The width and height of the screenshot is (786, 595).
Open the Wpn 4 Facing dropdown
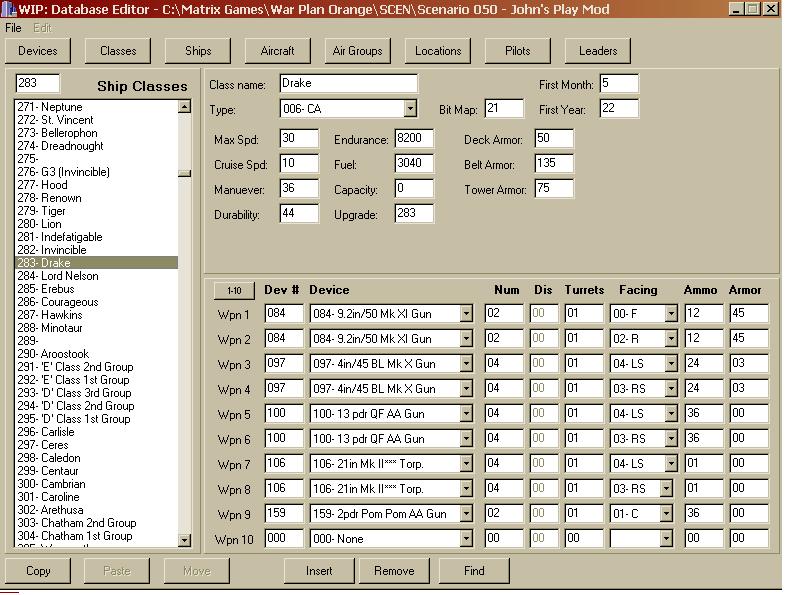[x=671, y=389]
